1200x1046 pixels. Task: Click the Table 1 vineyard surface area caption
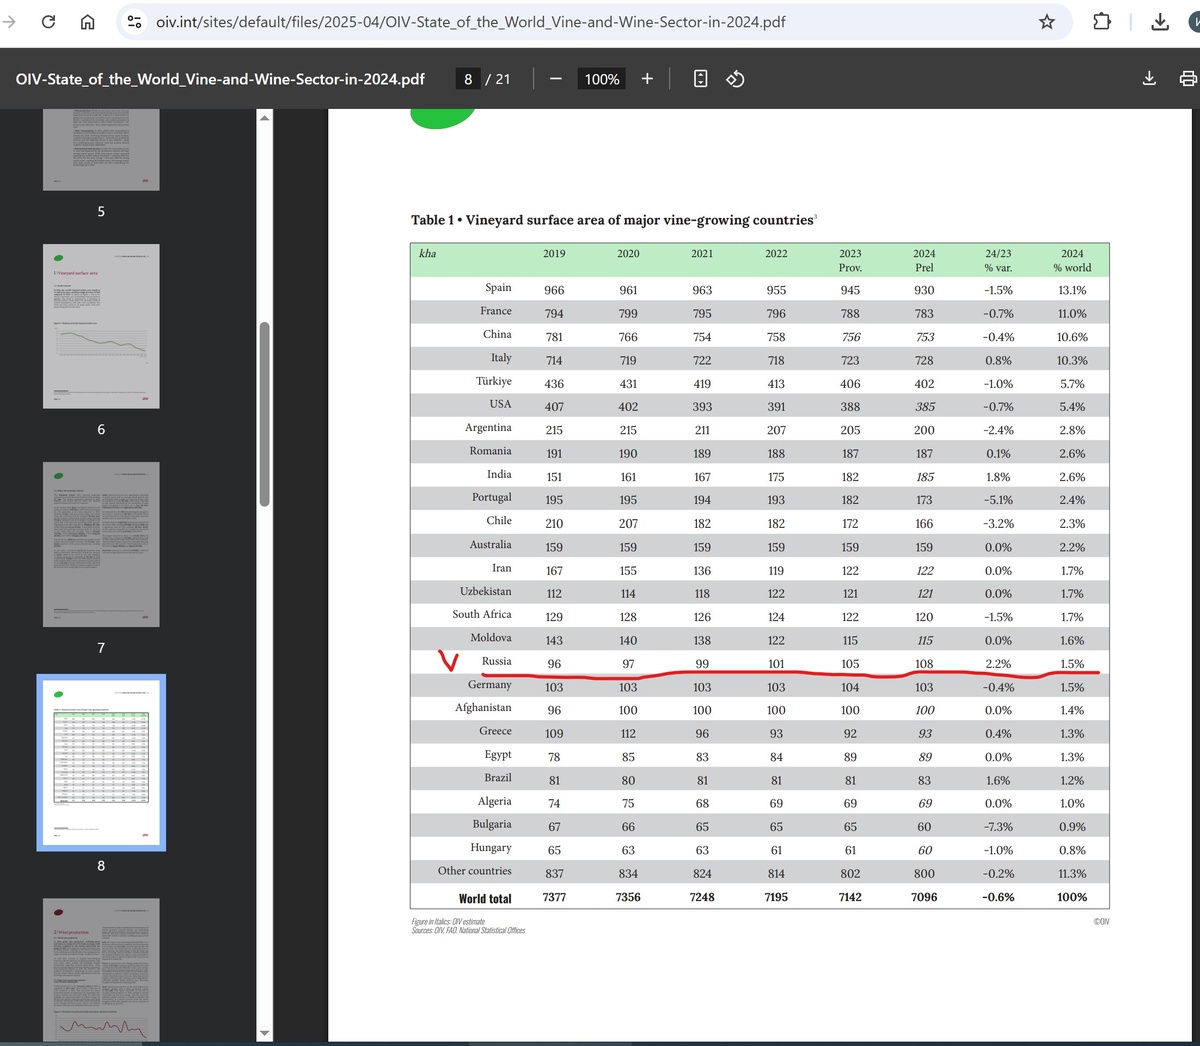pos(613,220)
